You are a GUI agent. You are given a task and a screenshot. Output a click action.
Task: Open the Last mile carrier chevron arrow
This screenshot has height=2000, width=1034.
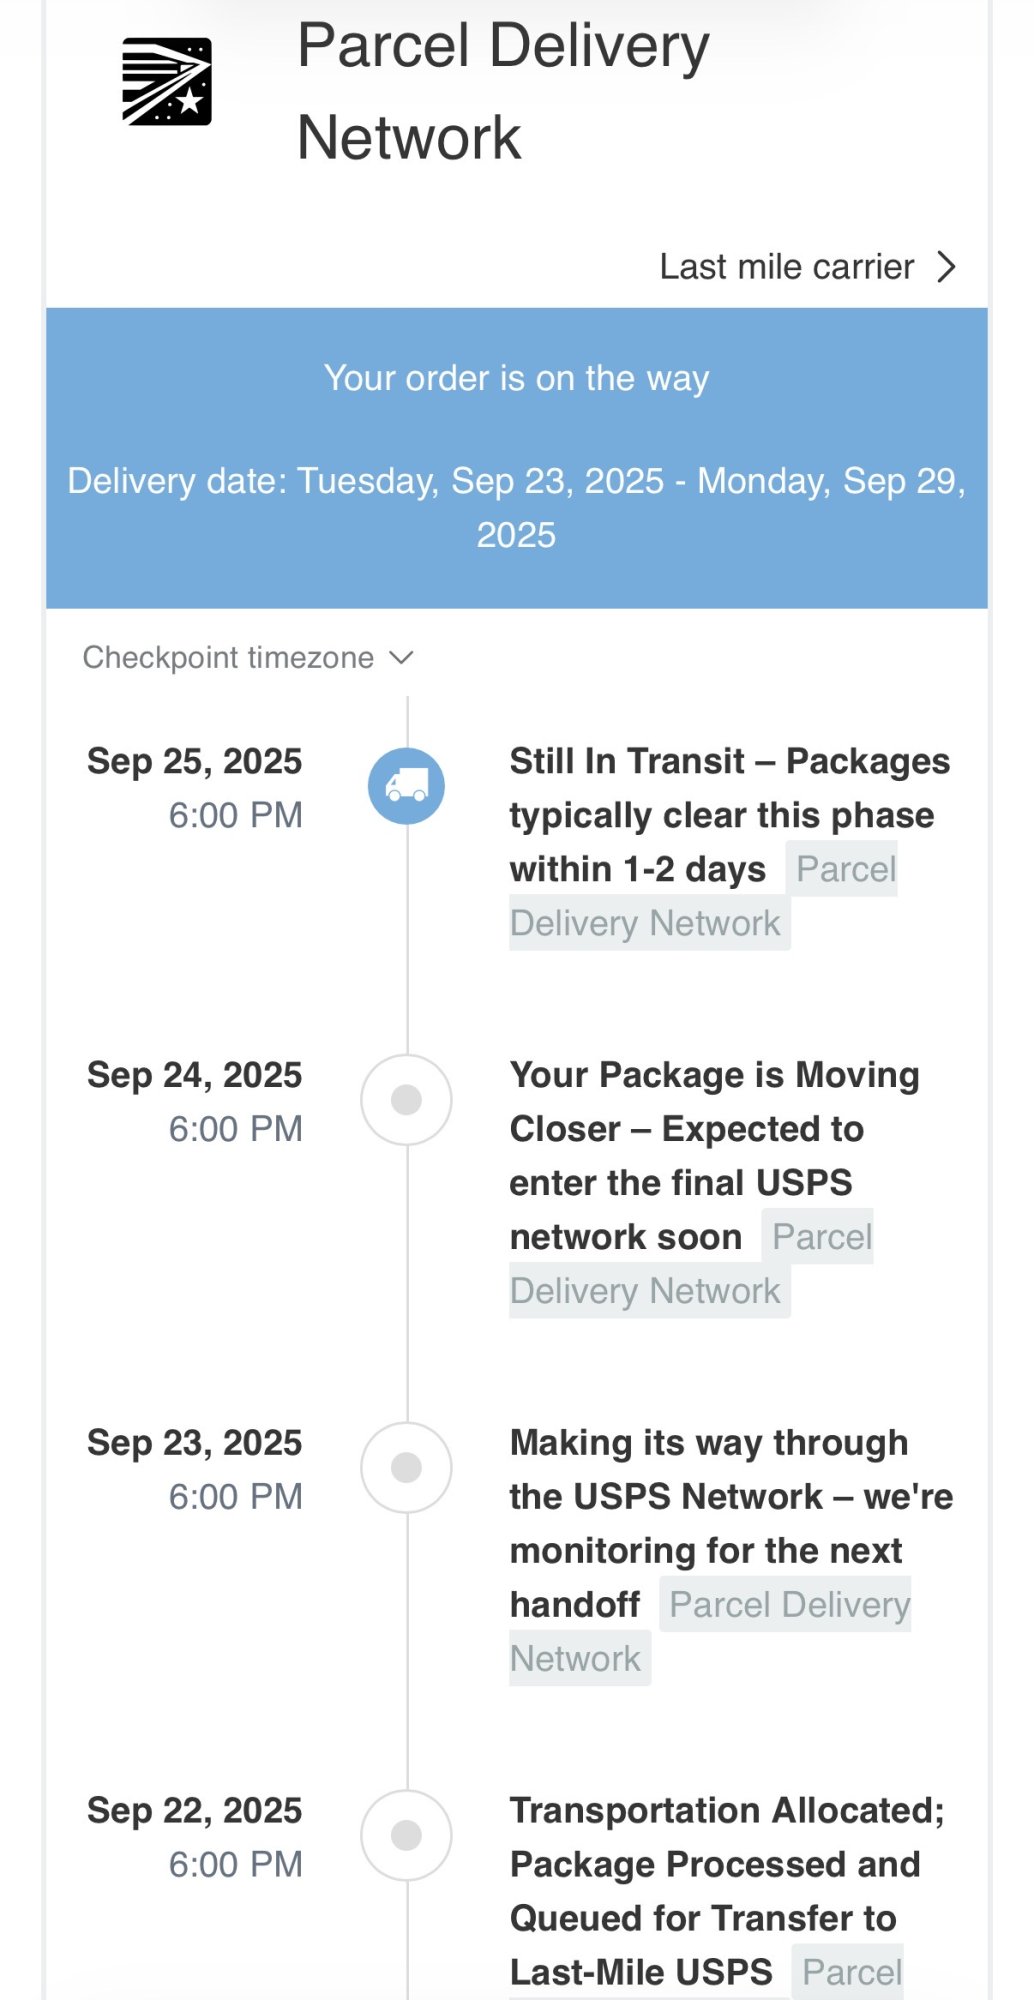[x=946, y=267]
